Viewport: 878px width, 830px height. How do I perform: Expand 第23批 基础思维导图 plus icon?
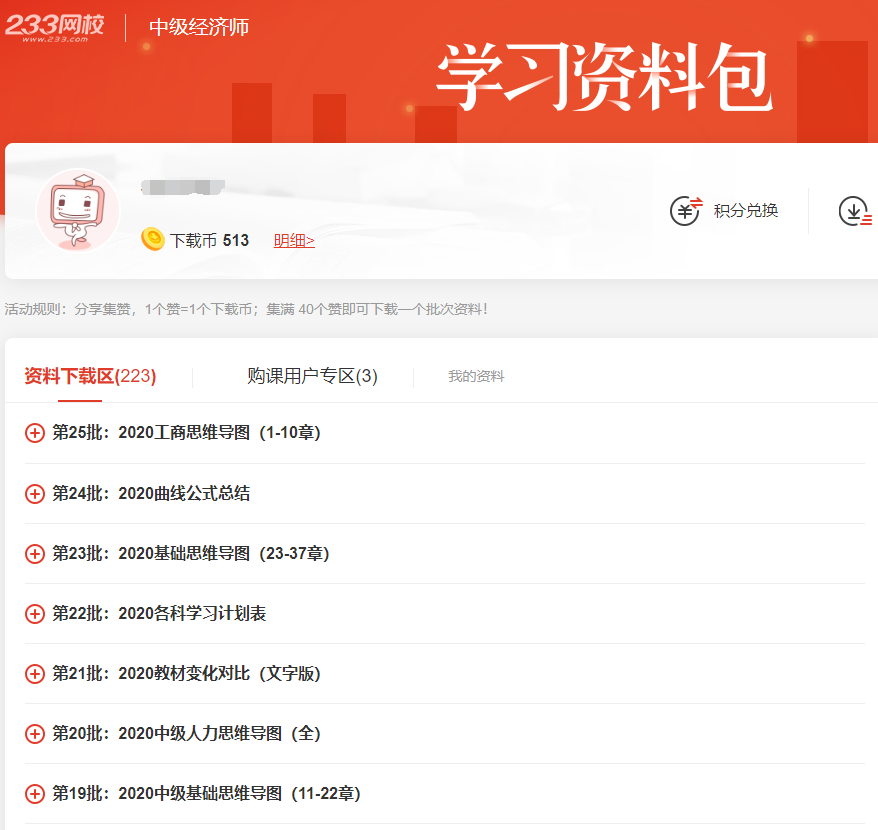click(x=35, y=553)
